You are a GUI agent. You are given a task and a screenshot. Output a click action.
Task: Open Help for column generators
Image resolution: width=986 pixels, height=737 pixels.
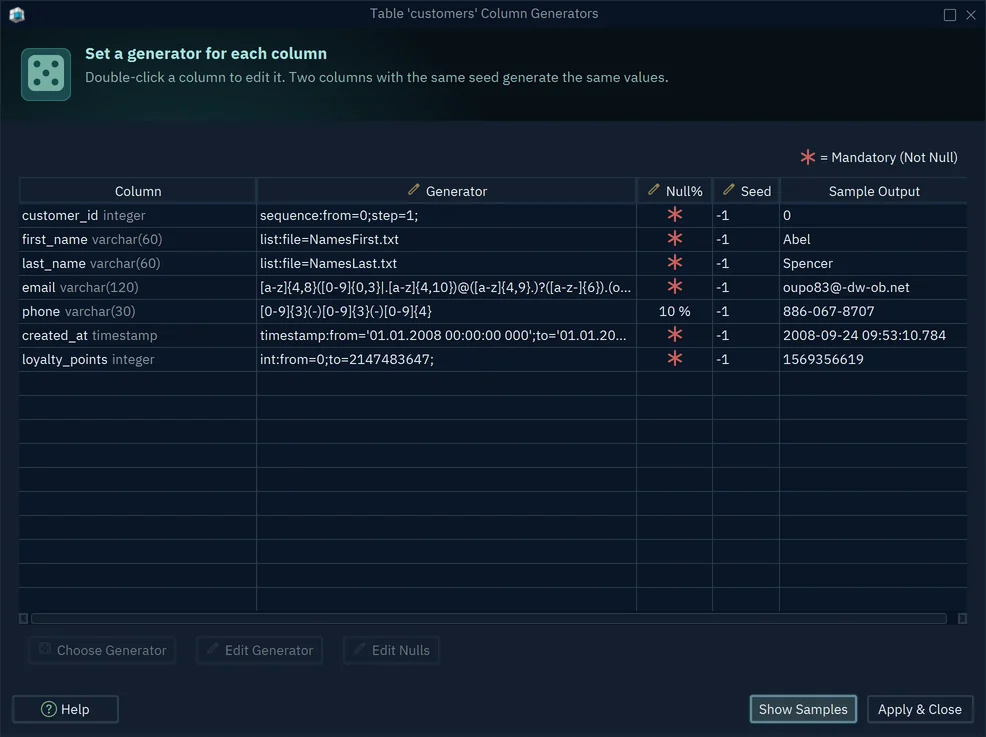click(65, 709)
